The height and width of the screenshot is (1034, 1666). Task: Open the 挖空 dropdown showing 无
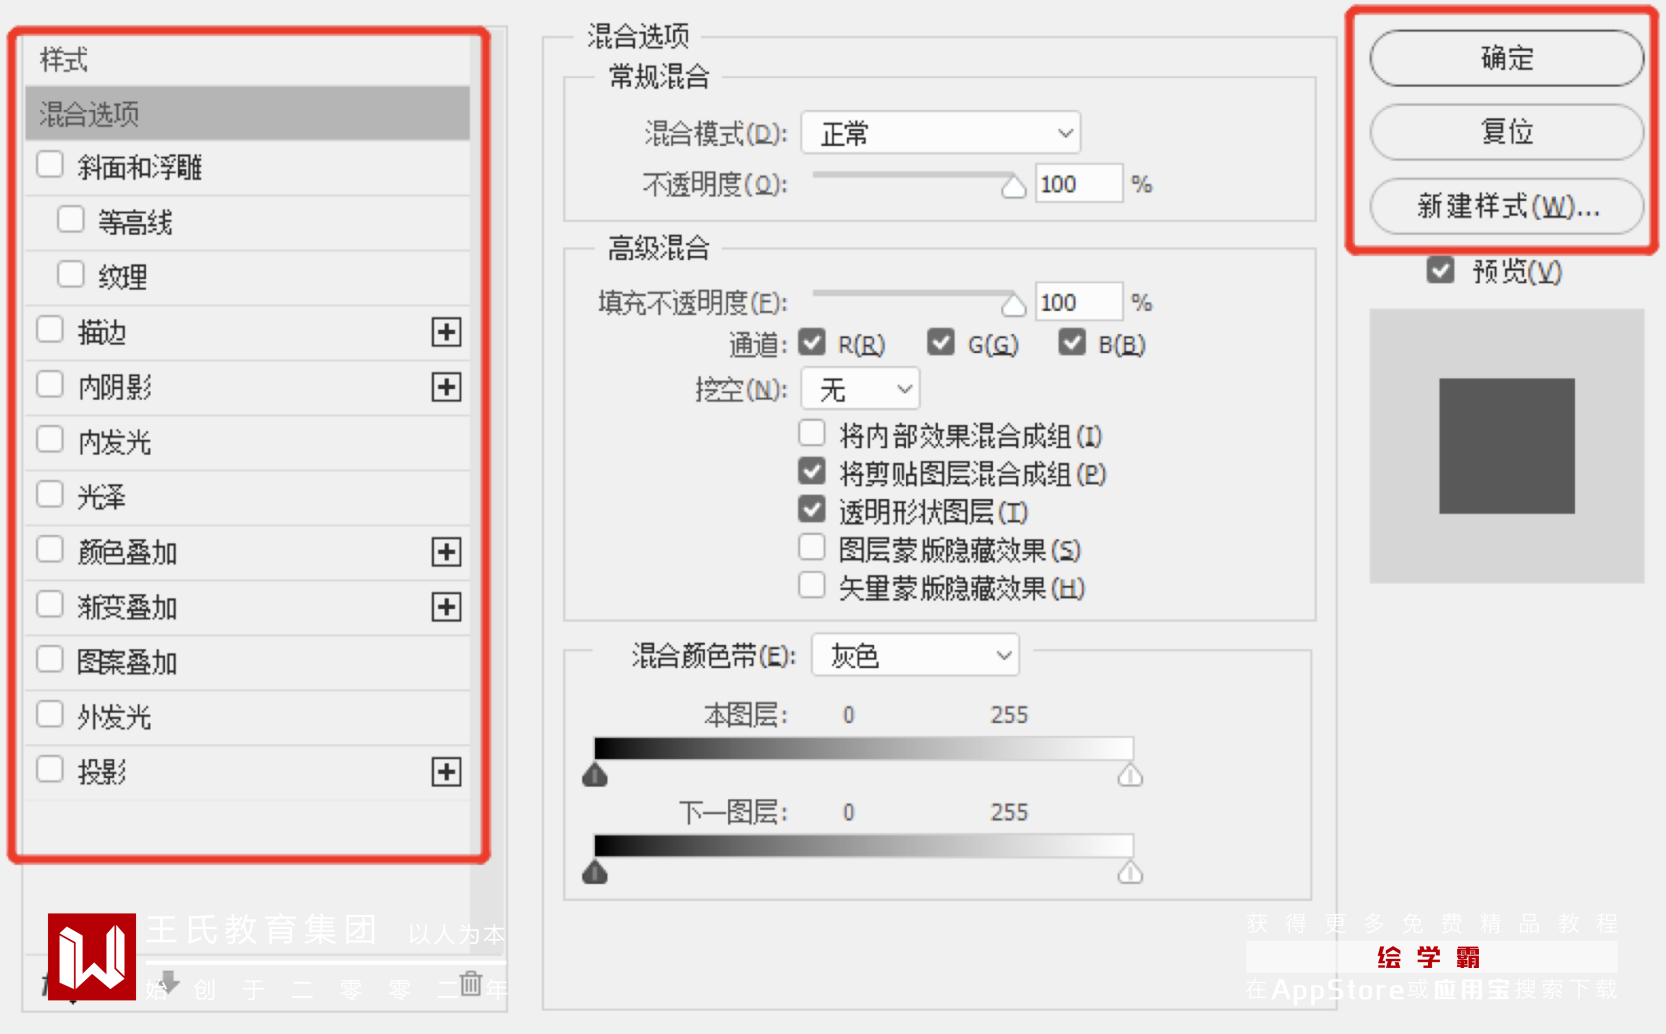click(x=860, y=389)
